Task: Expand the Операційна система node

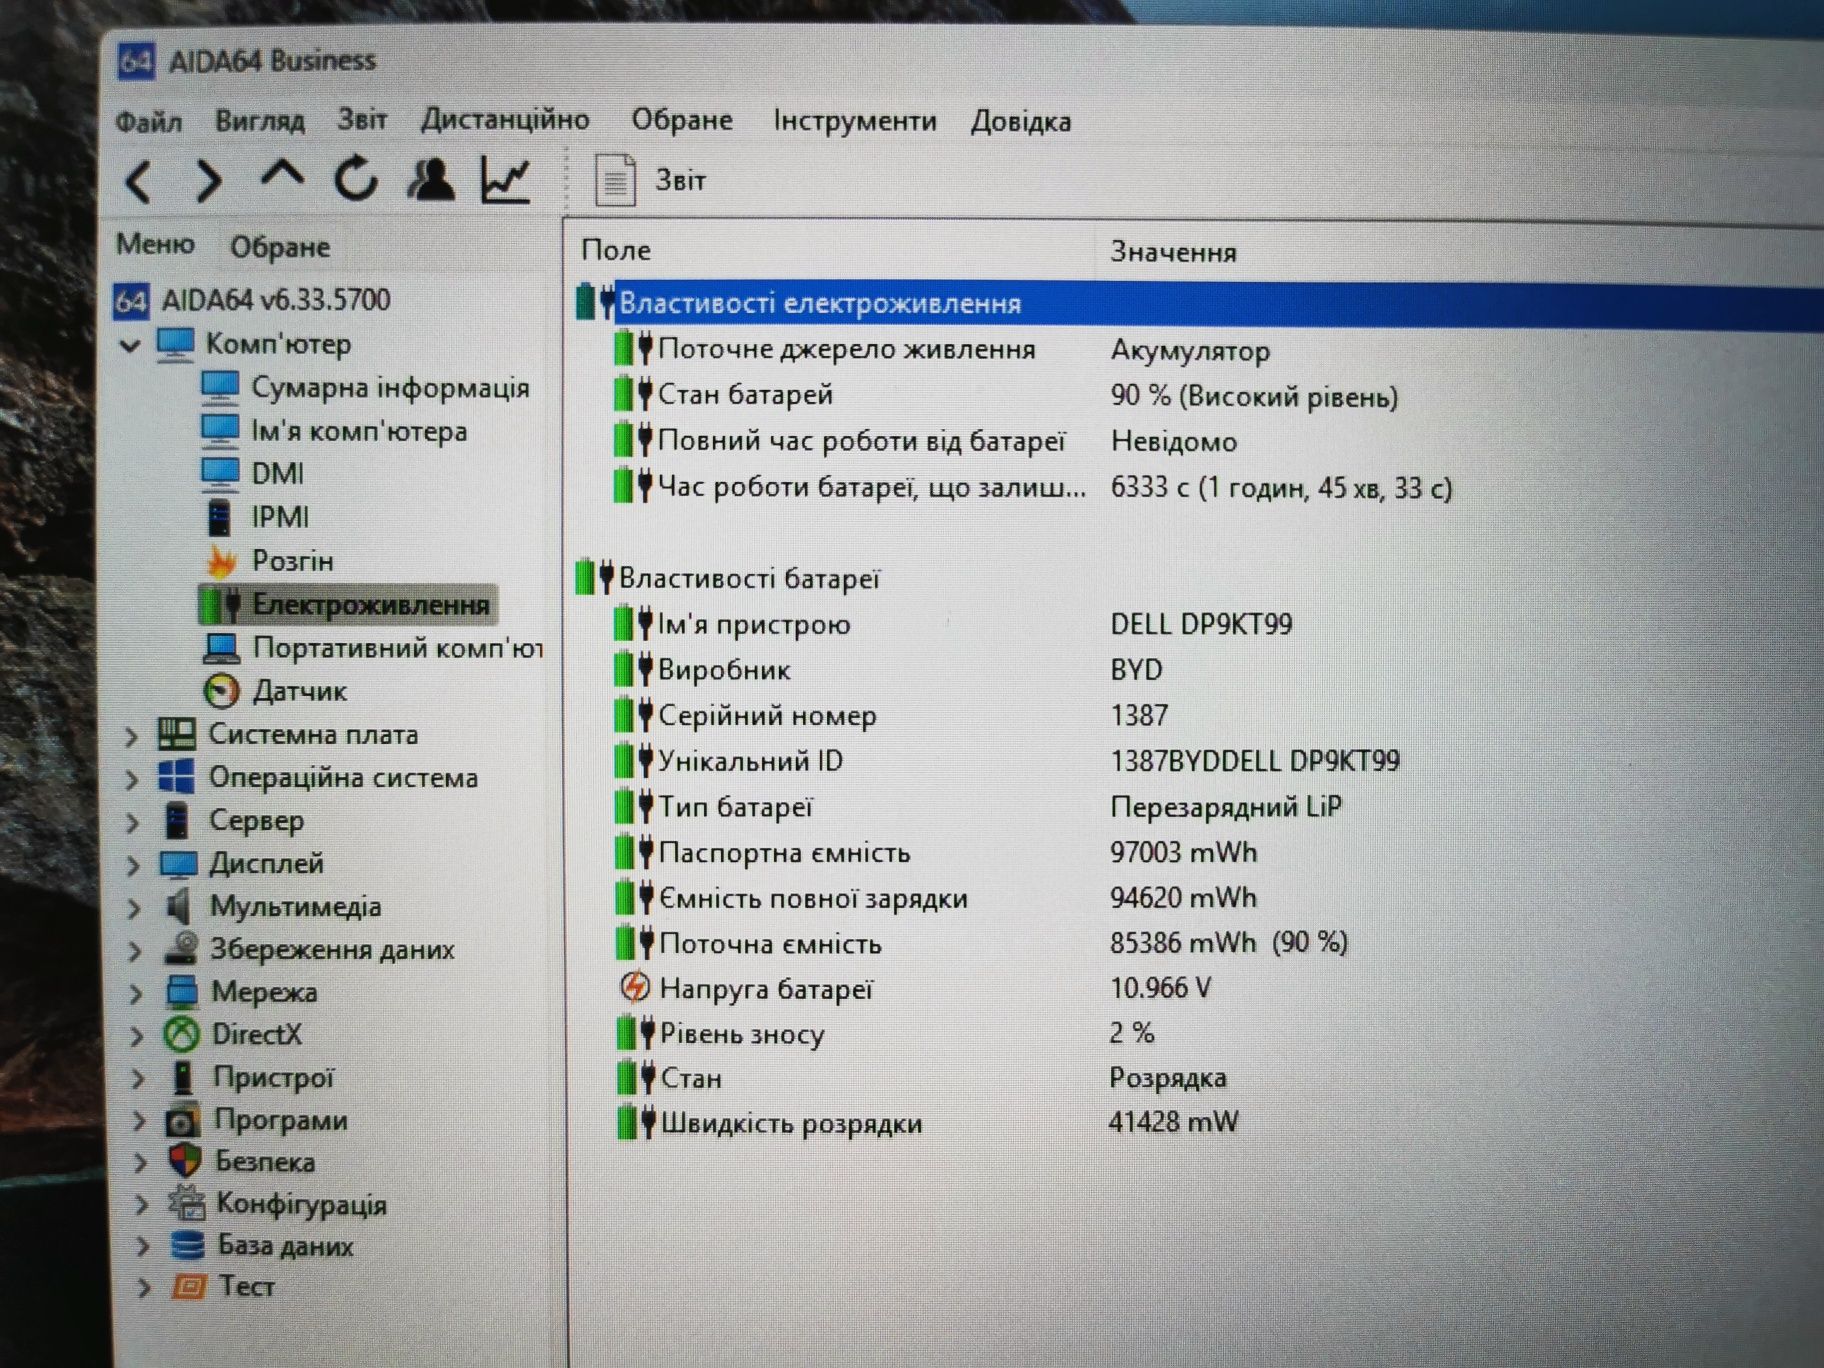Action: coord(132,780)
